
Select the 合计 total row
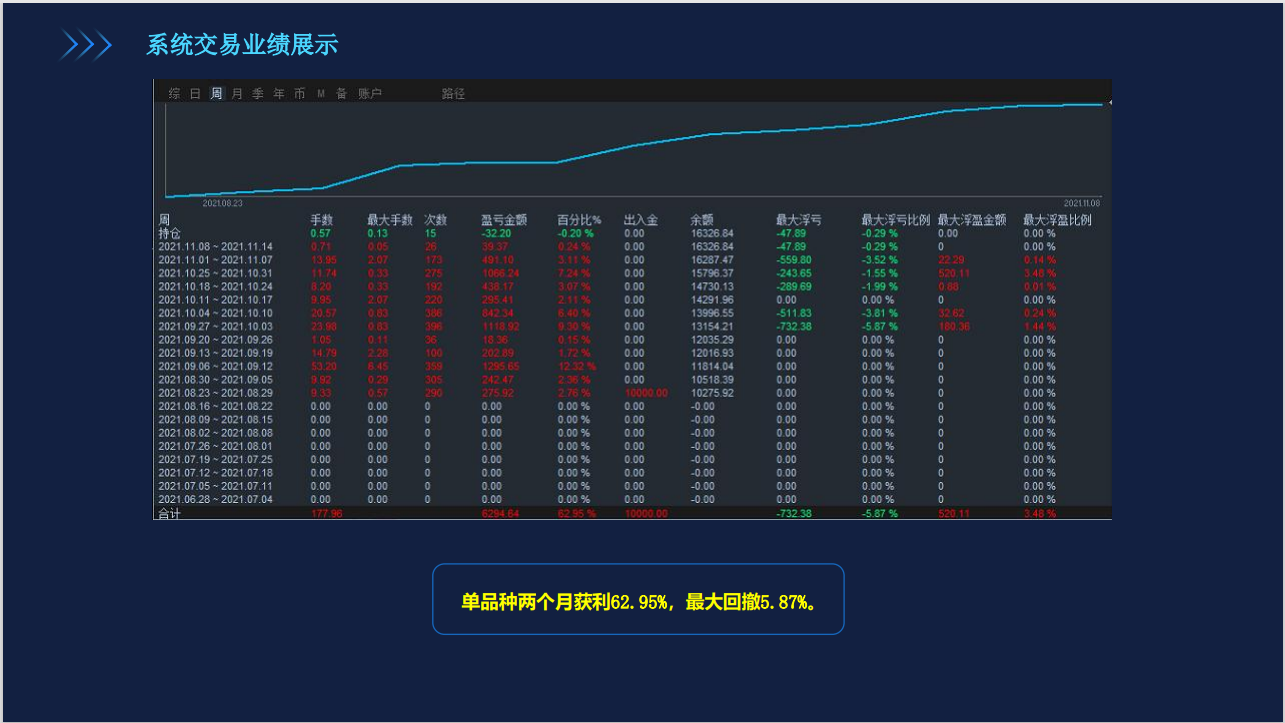[x=168, y=513]
